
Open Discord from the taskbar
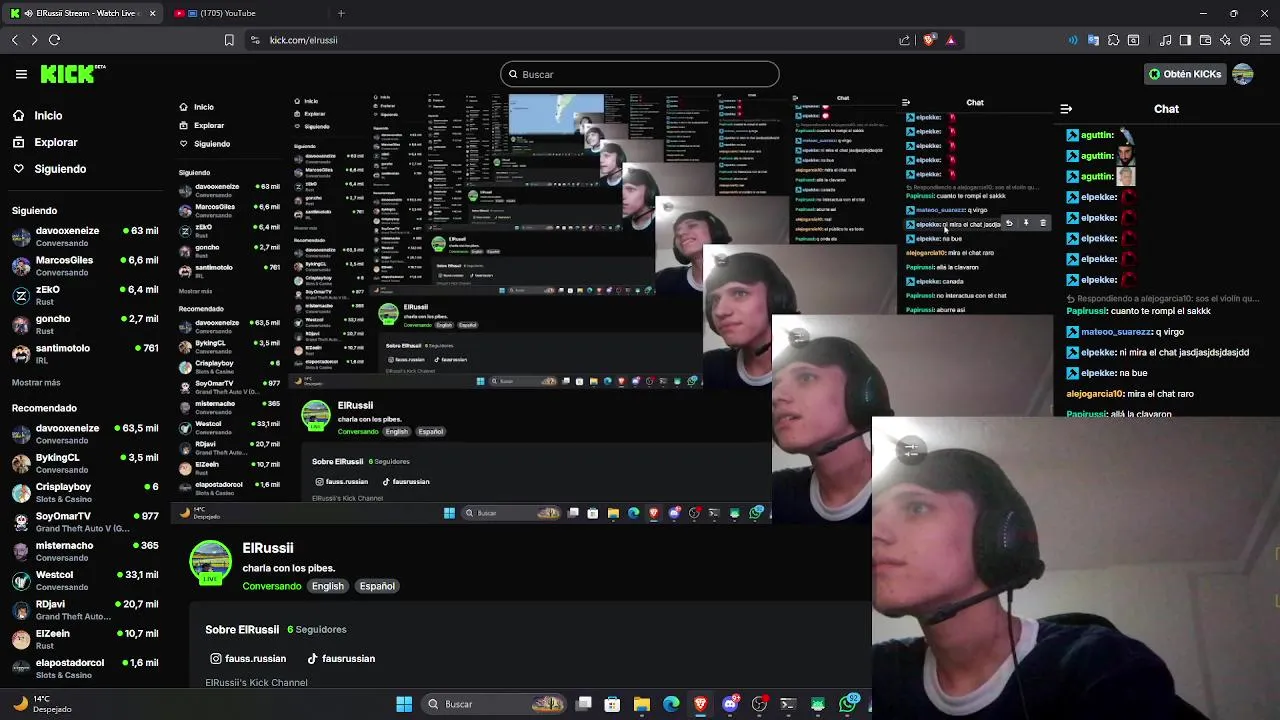point(730,704)
